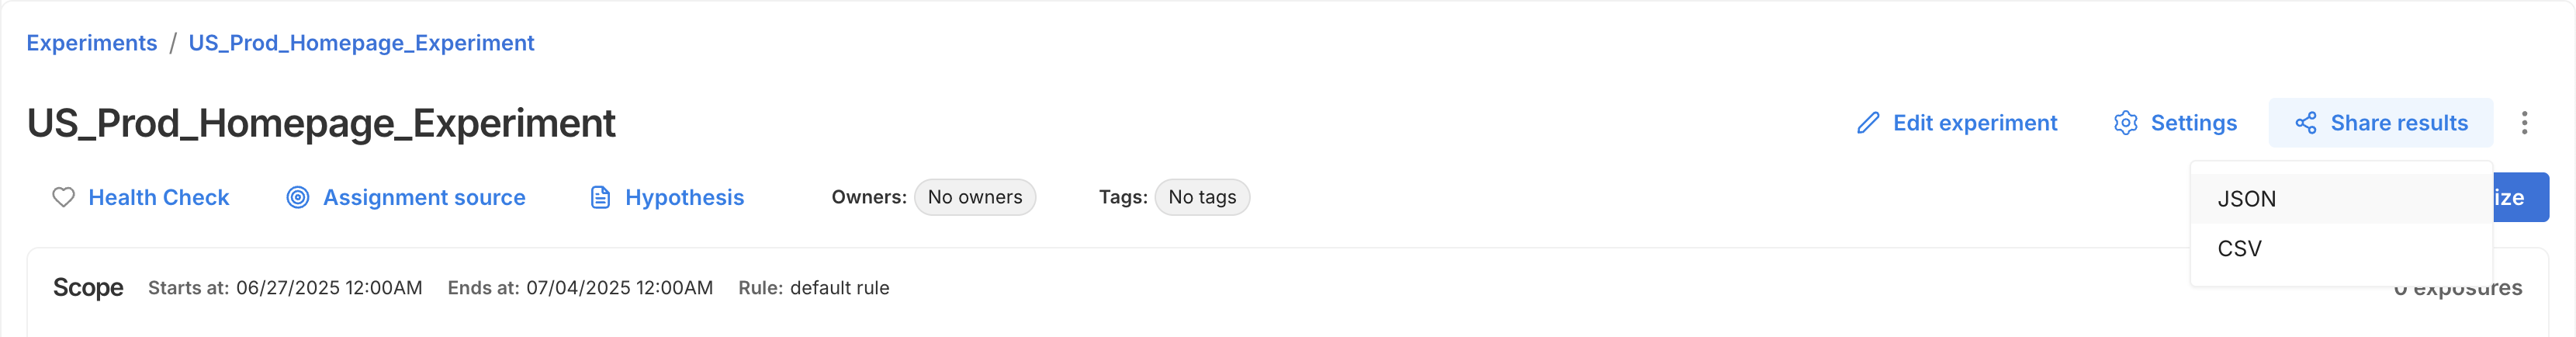
Task: Click the No owners pill
Action: click(974, 198)
